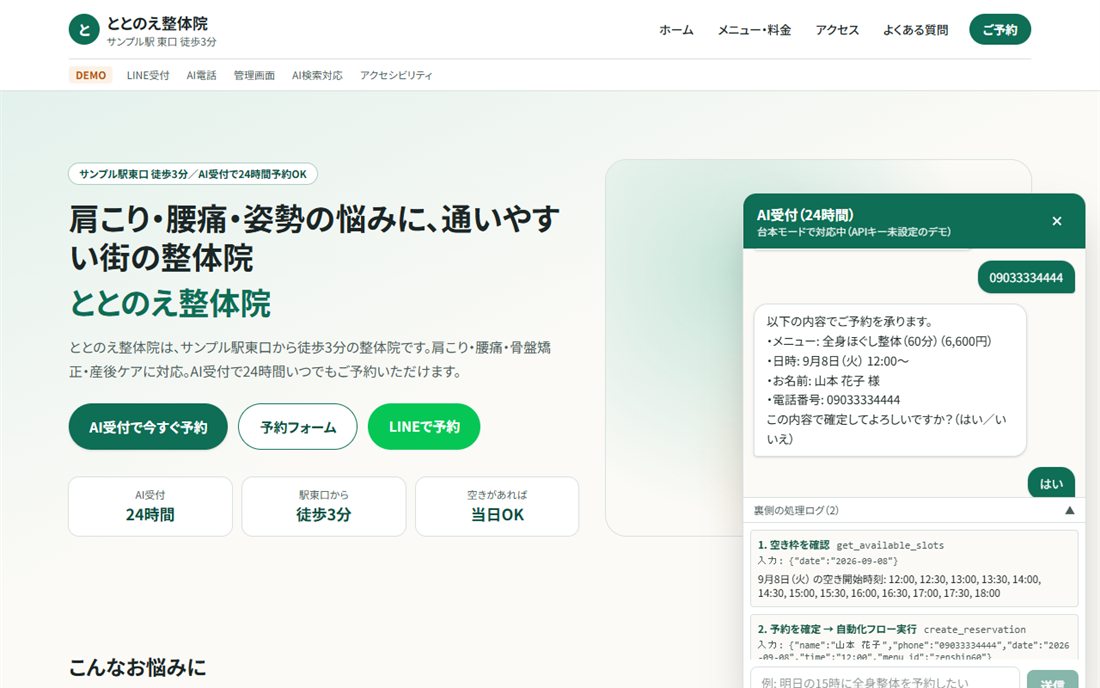Click the green LINEで予約 button

point(424,426)
